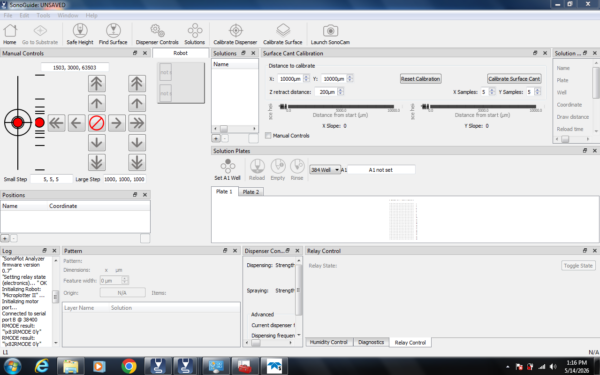Image resolution: width=600 pixels, height=375 pixels.
Task: Switch to the Diagnostics tab
Action: click(371, 342)
